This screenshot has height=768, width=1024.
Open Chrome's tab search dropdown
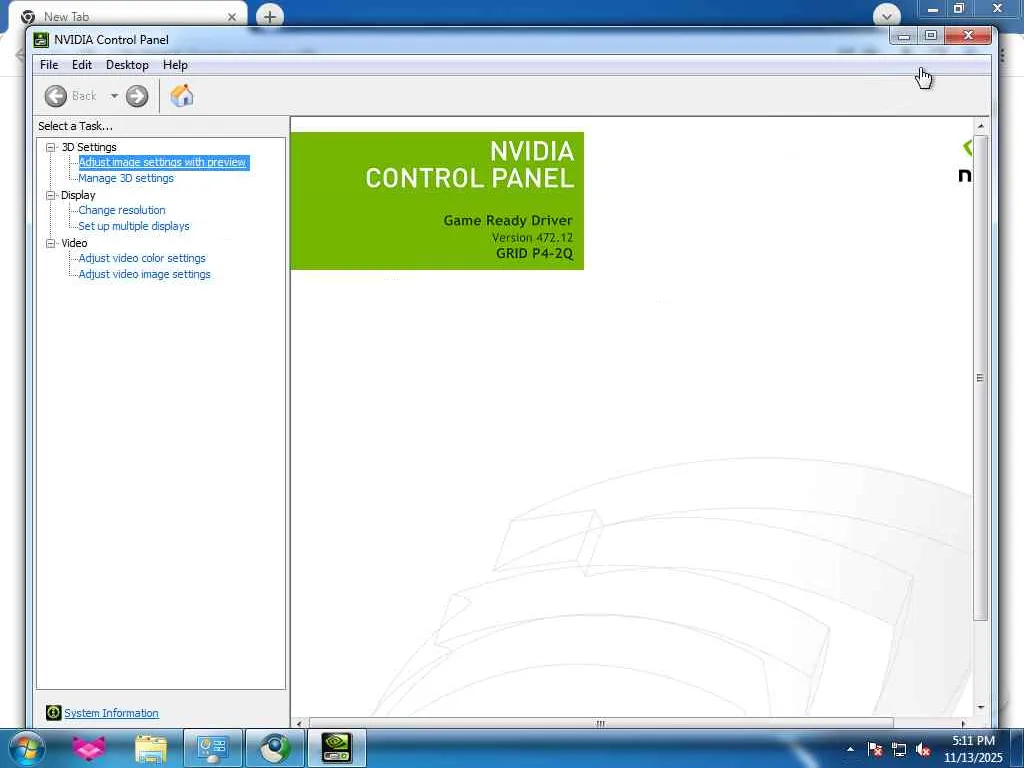pos(887,15)
